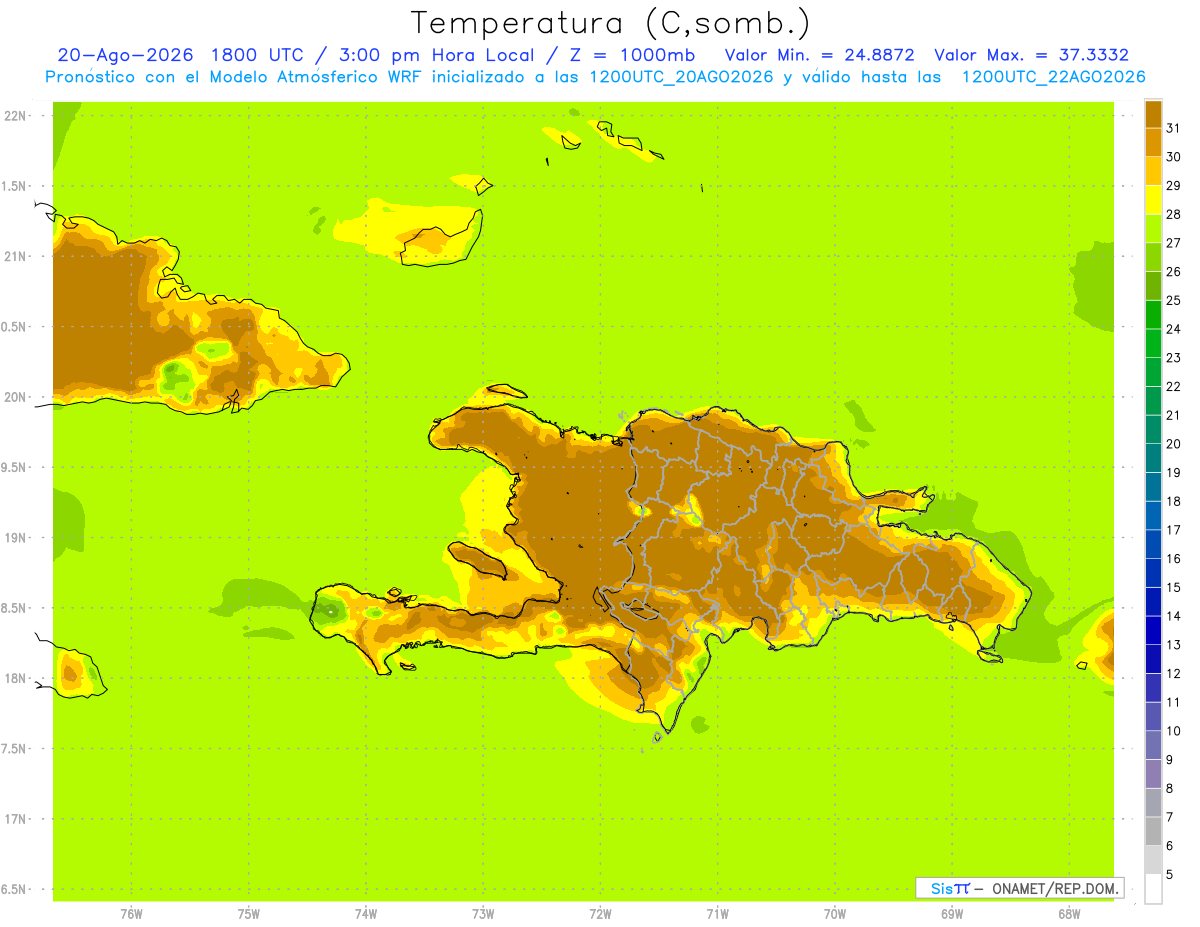1200x927 pixels.
Task: Click the "SisPI - ONAMET/REP.DOM." credit box
Action: coord(1019,888)
